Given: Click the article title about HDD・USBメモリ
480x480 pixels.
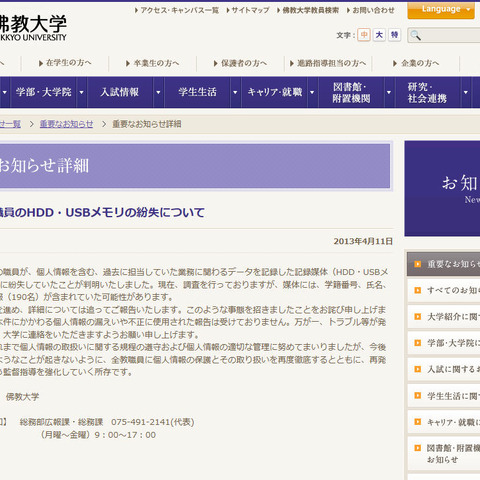Looking at the screenshot, I should pos(102,212).
